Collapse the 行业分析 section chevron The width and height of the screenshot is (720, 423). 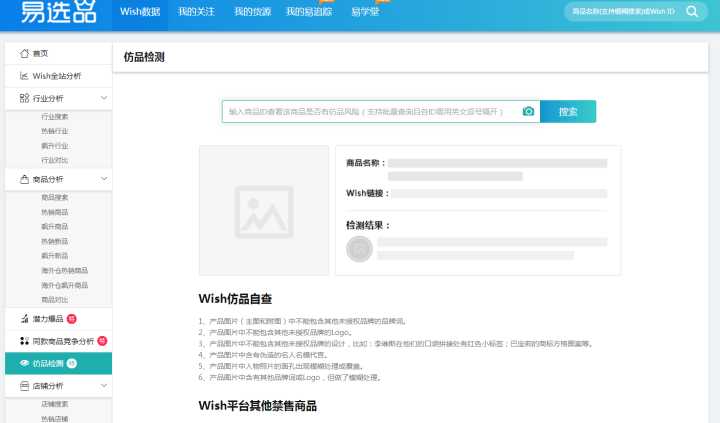(103, 98)
